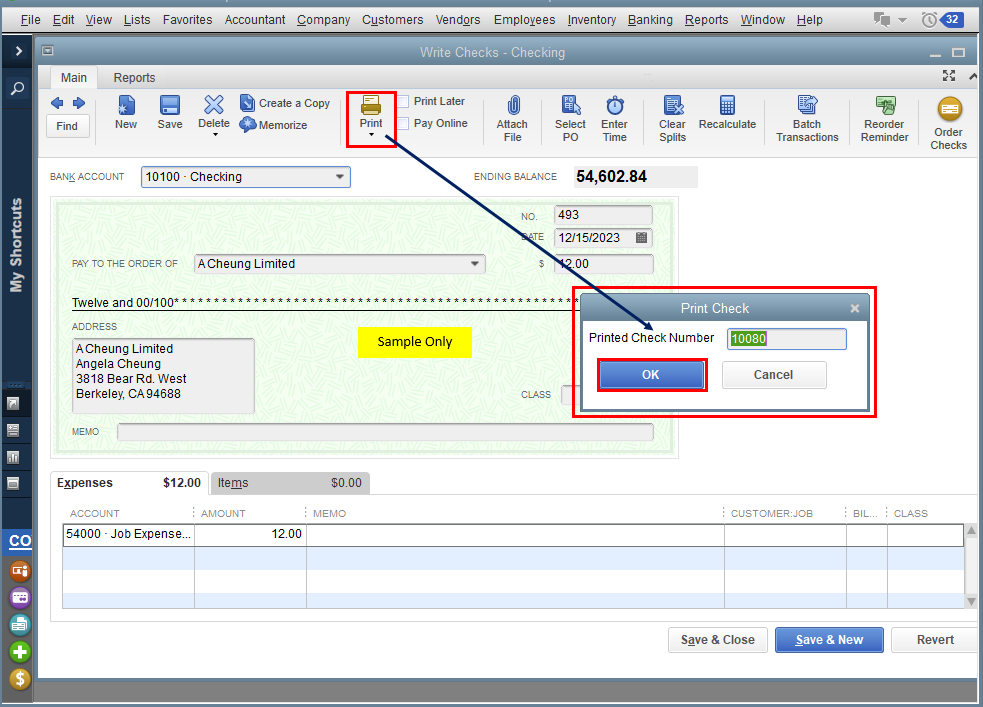
Task: Click the Printed Check Number field
Action: click(x=786, y=339)
